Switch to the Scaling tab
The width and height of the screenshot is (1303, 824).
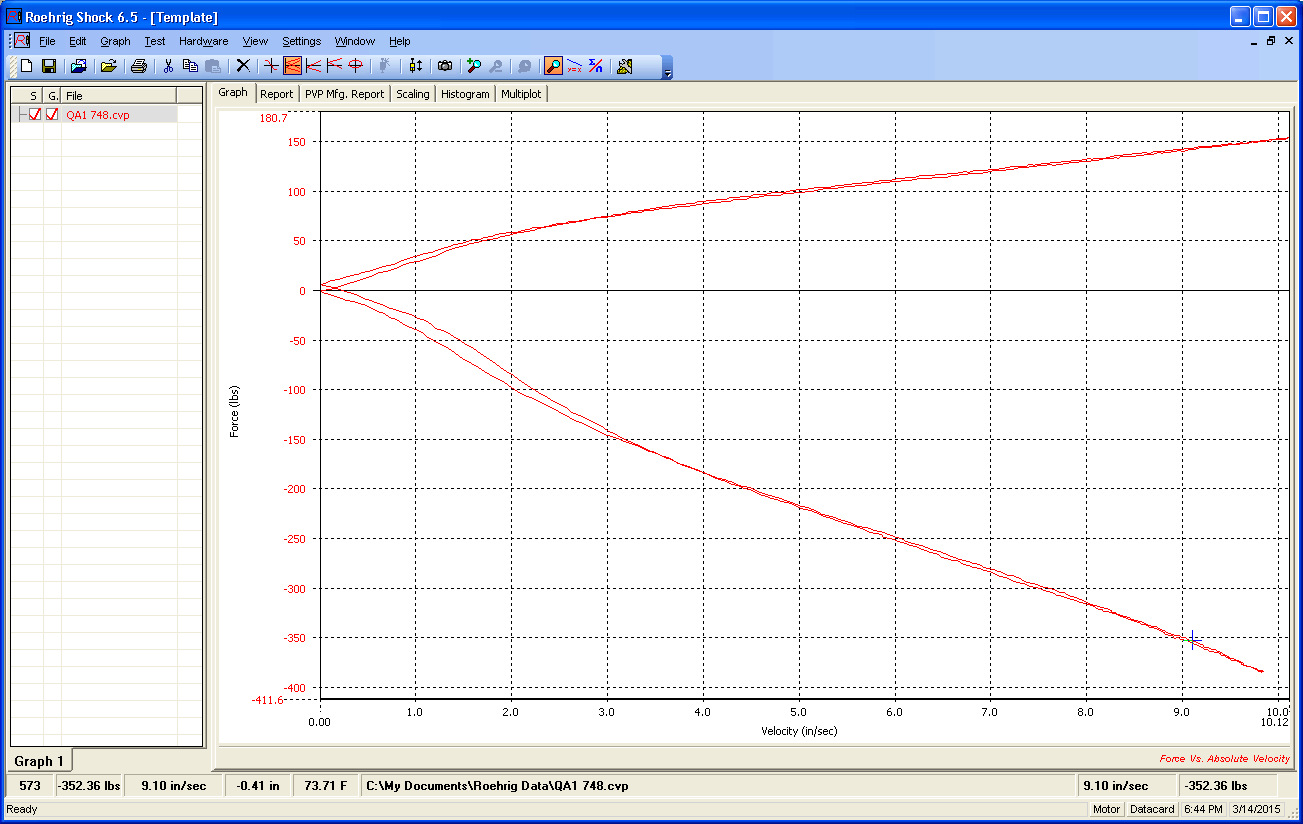point(412,94)
